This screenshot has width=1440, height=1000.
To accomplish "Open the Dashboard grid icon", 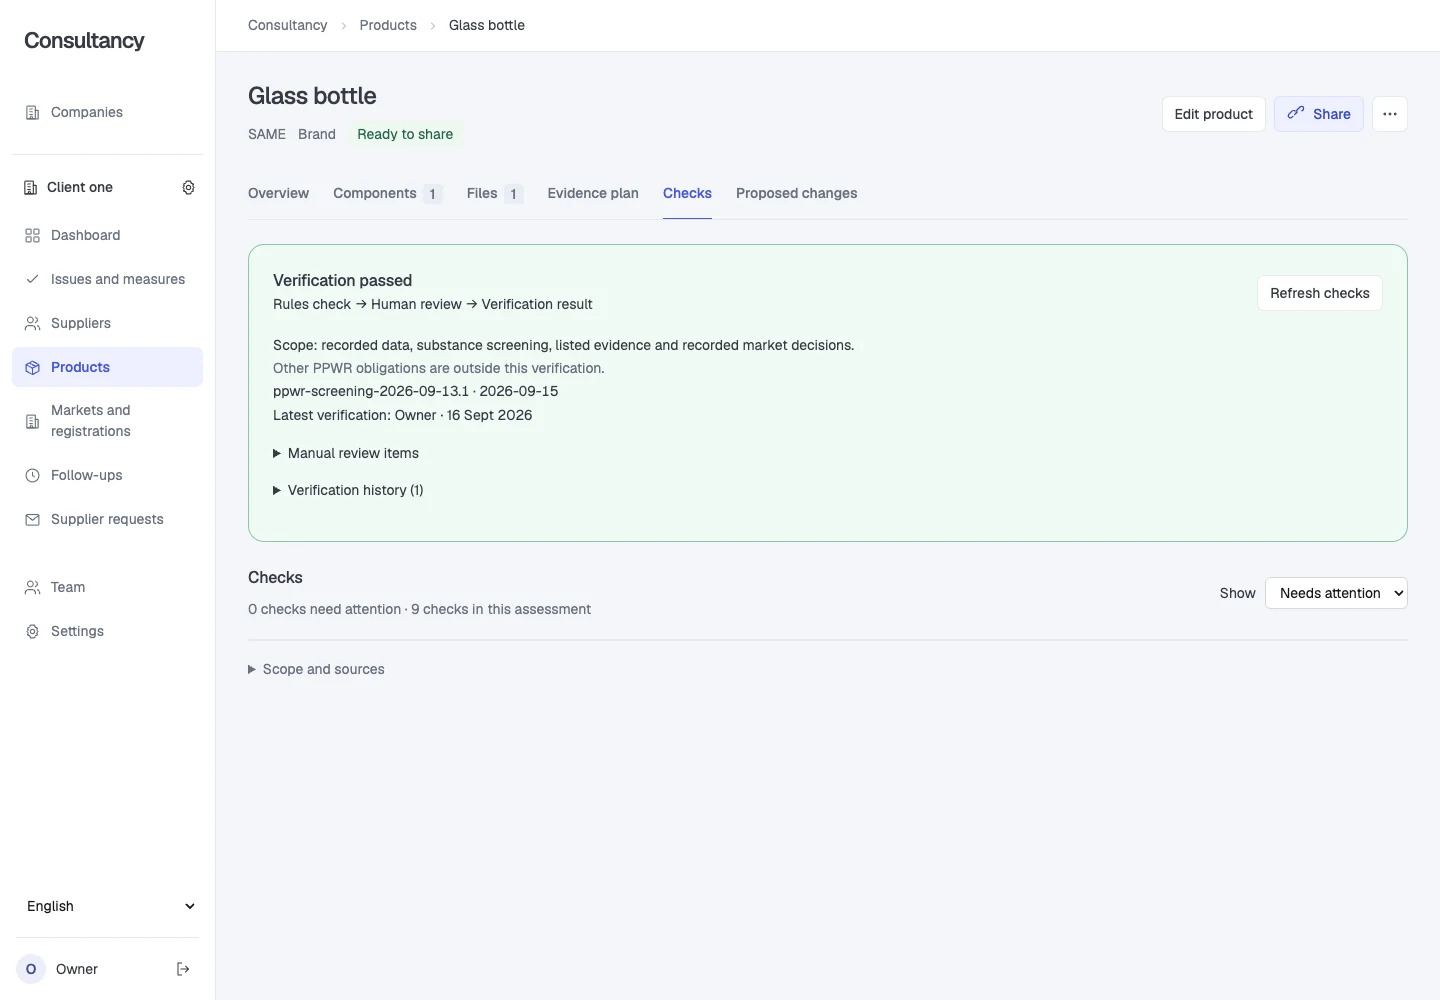I will [x=32, y=235].
